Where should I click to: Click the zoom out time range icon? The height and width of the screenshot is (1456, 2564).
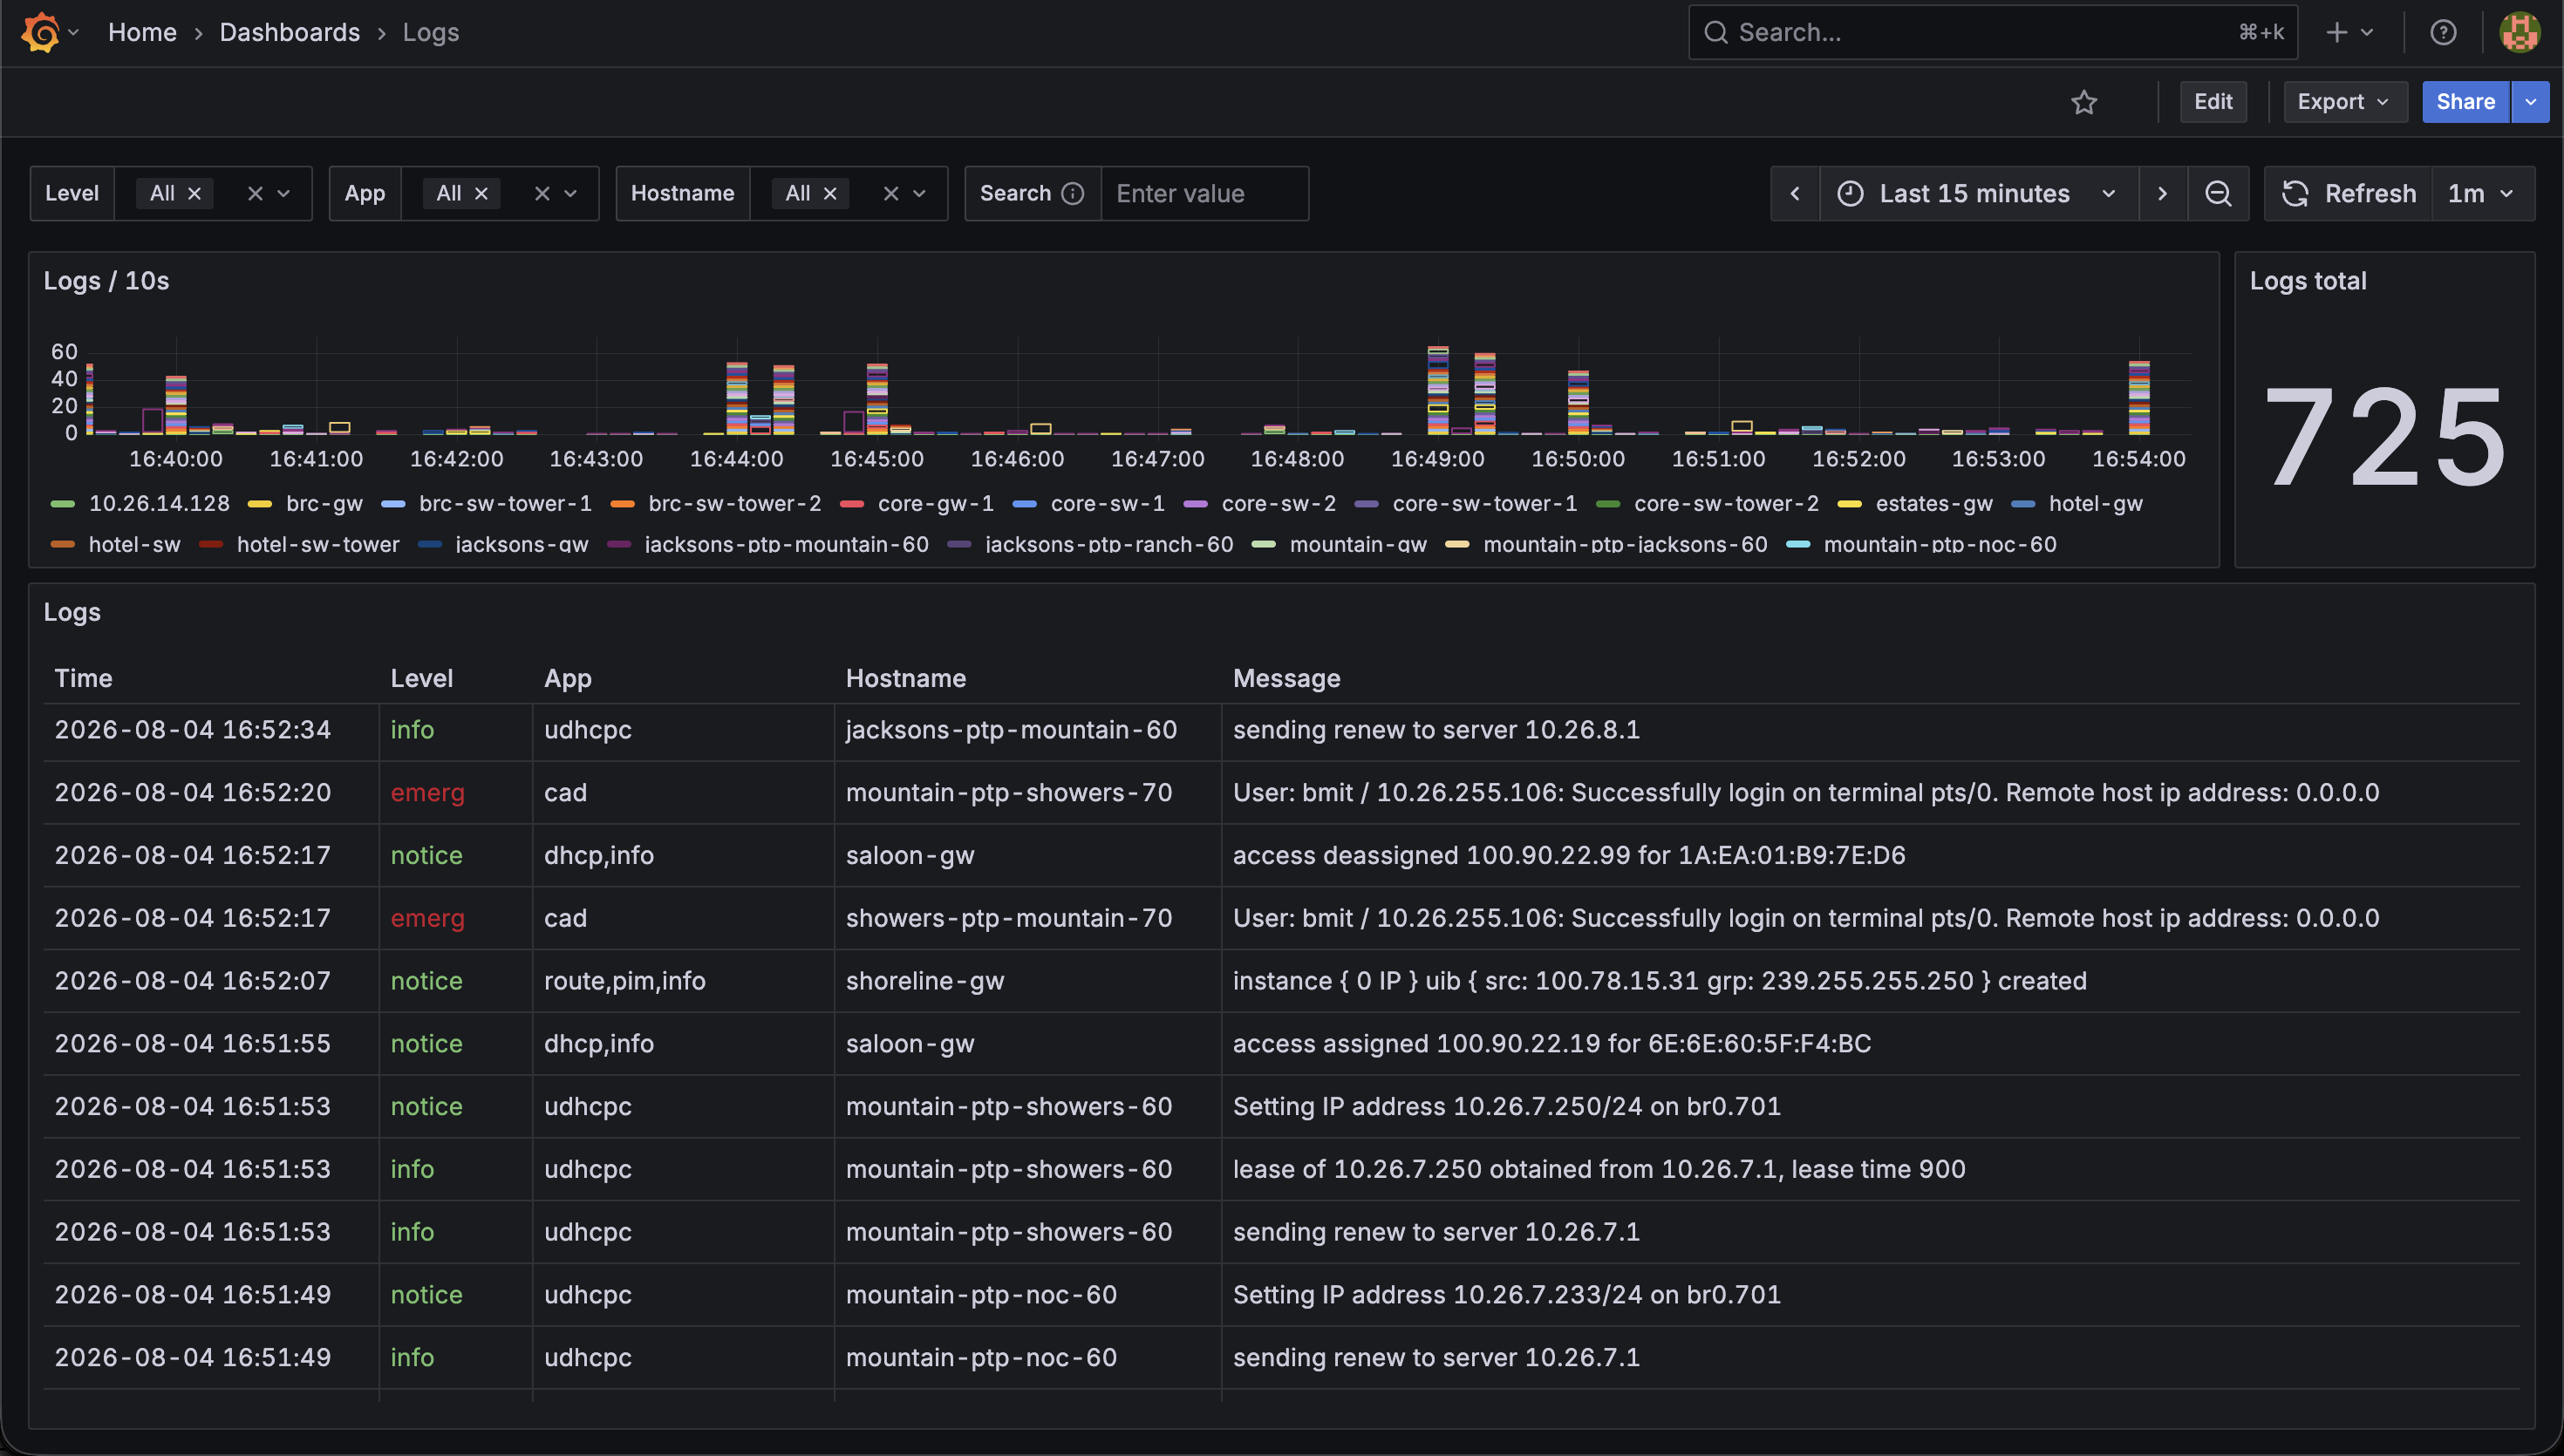click(2218, 193)
